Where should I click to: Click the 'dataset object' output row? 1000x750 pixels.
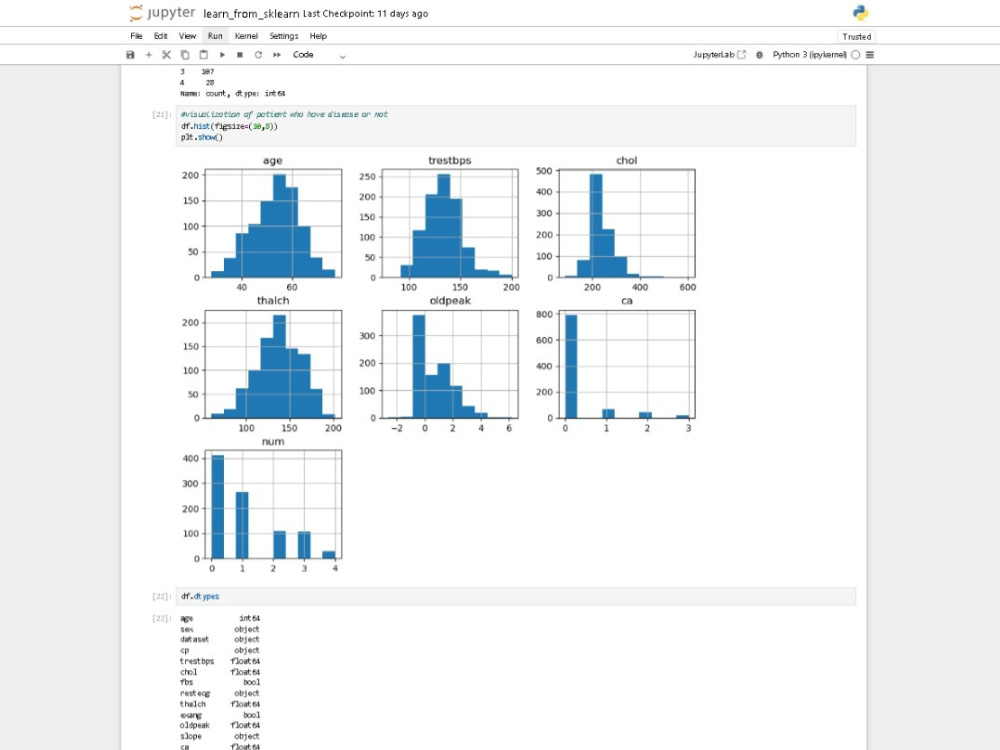220,639
